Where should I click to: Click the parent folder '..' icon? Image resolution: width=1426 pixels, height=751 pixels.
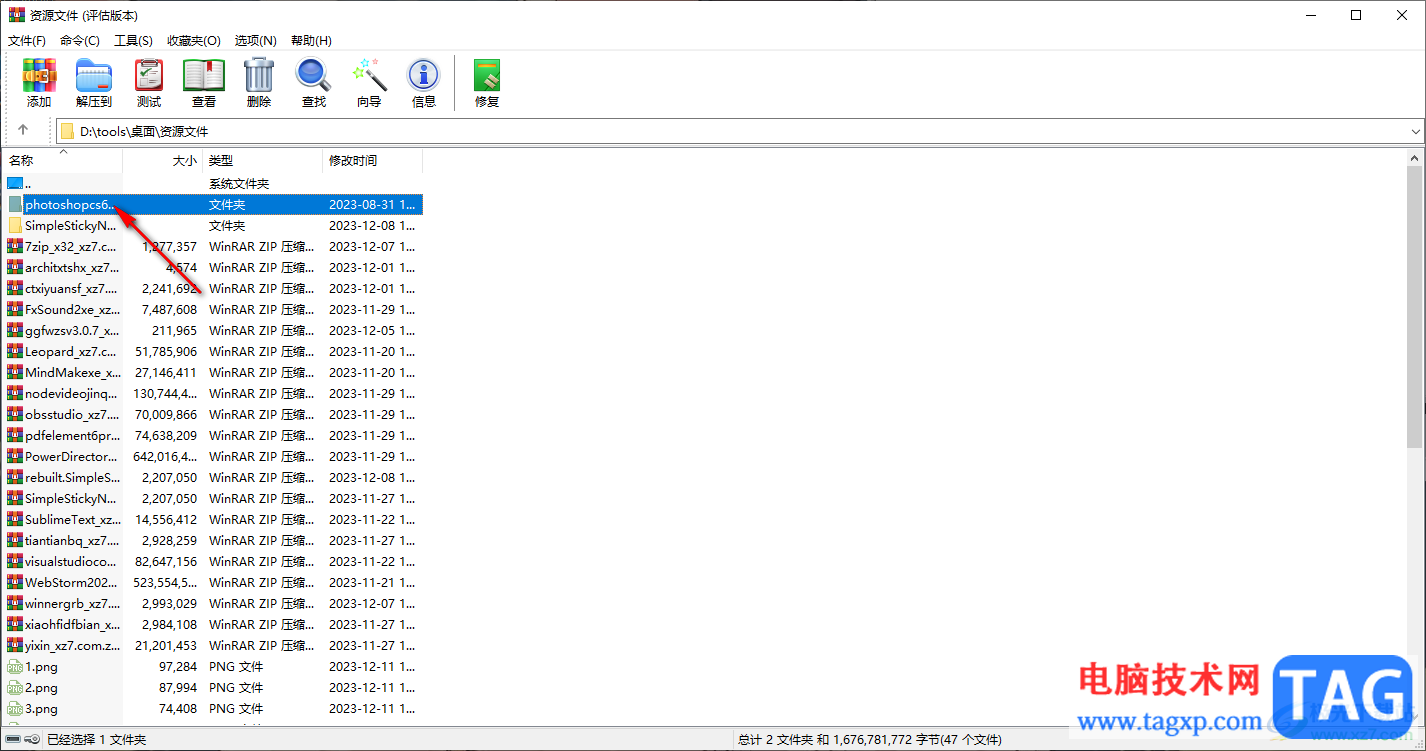14,183
